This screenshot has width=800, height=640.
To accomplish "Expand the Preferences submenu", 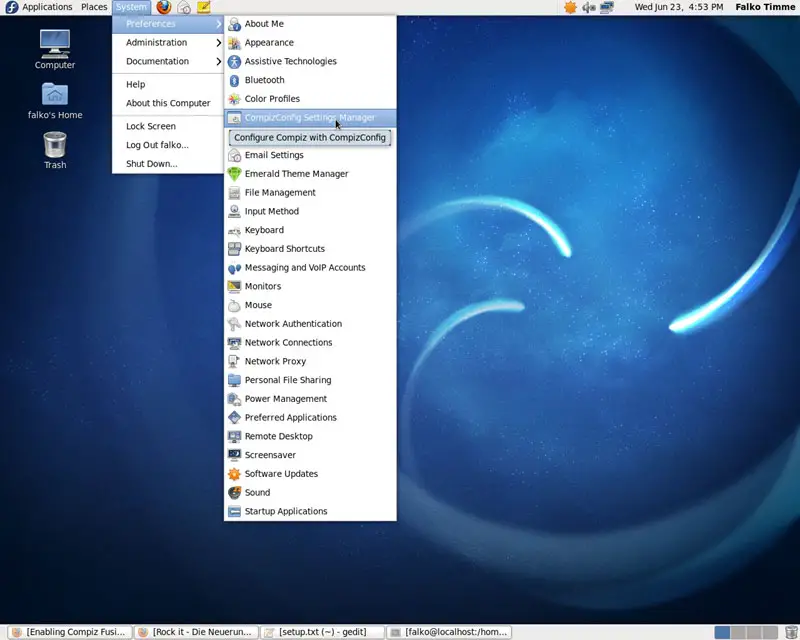I will pyautogui.click(x=168, y=23).
